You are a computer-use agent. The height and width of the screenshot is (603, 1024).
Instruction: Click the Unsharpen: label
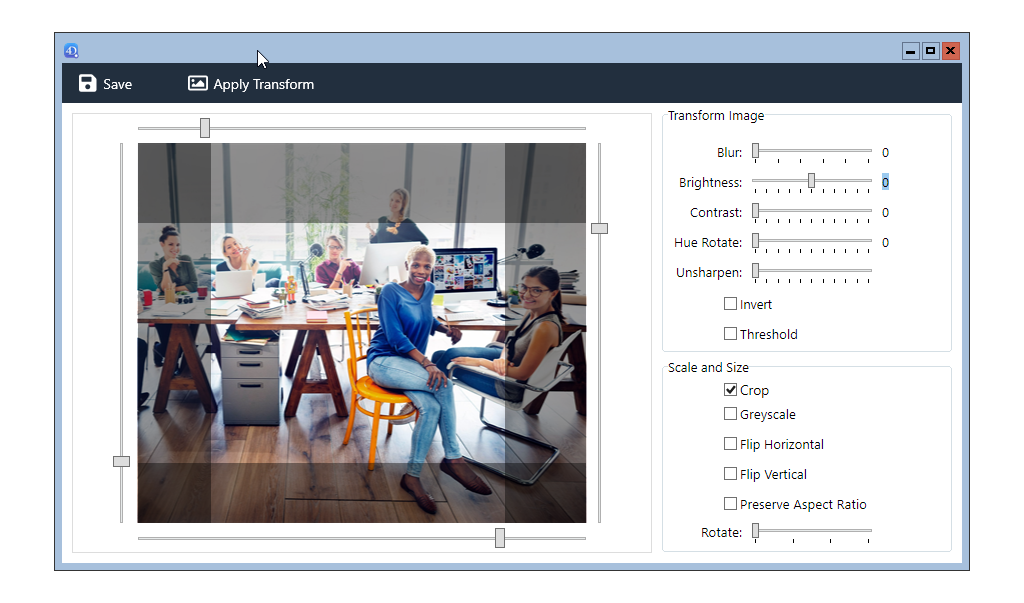coord(709,272)
